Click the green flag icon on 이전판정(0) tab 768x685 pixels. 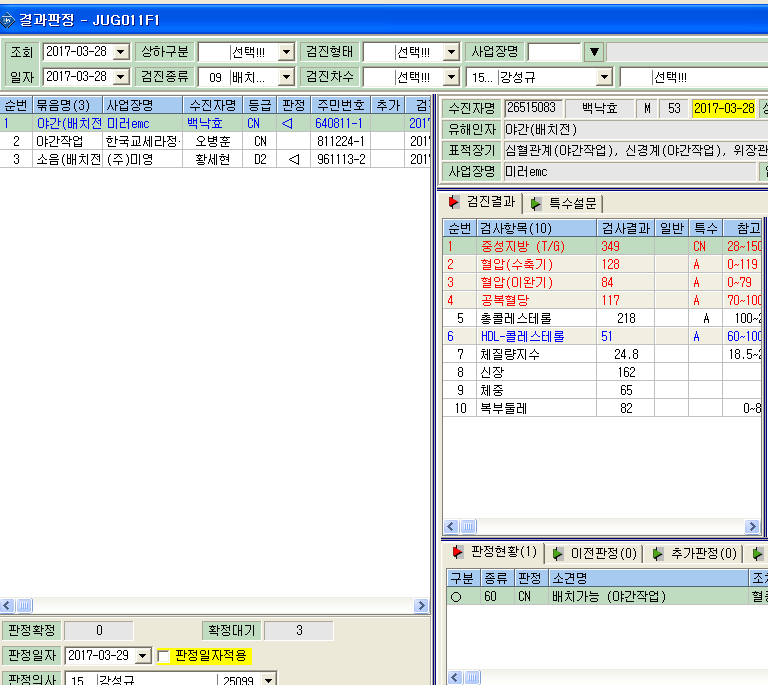[x=557, y=554]
